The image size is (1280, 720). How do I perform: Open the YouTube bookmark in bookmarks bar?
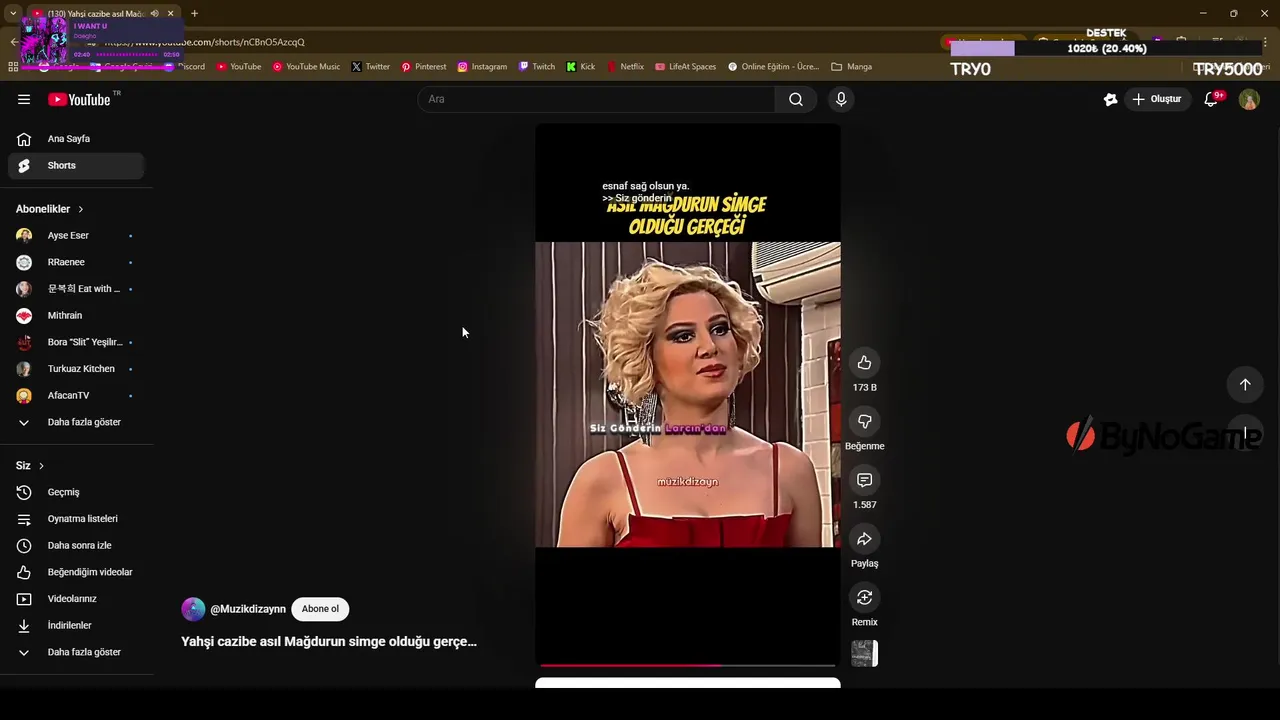(x=239, y=67)
